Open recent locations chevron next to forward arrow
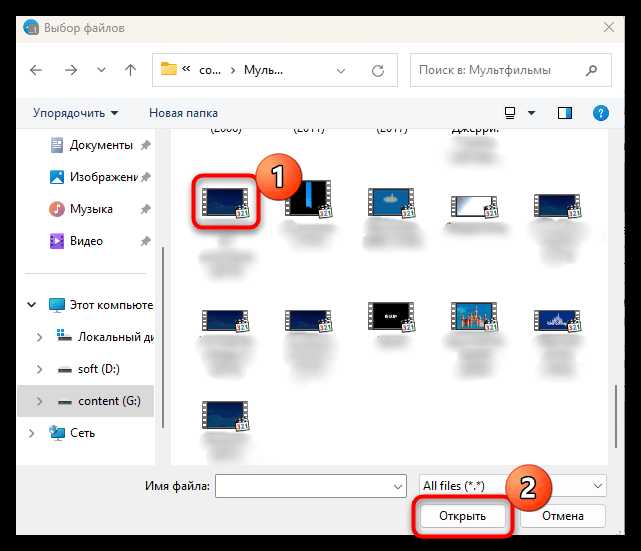This screenshot has height=551, width=641. [x=101, y=70]
